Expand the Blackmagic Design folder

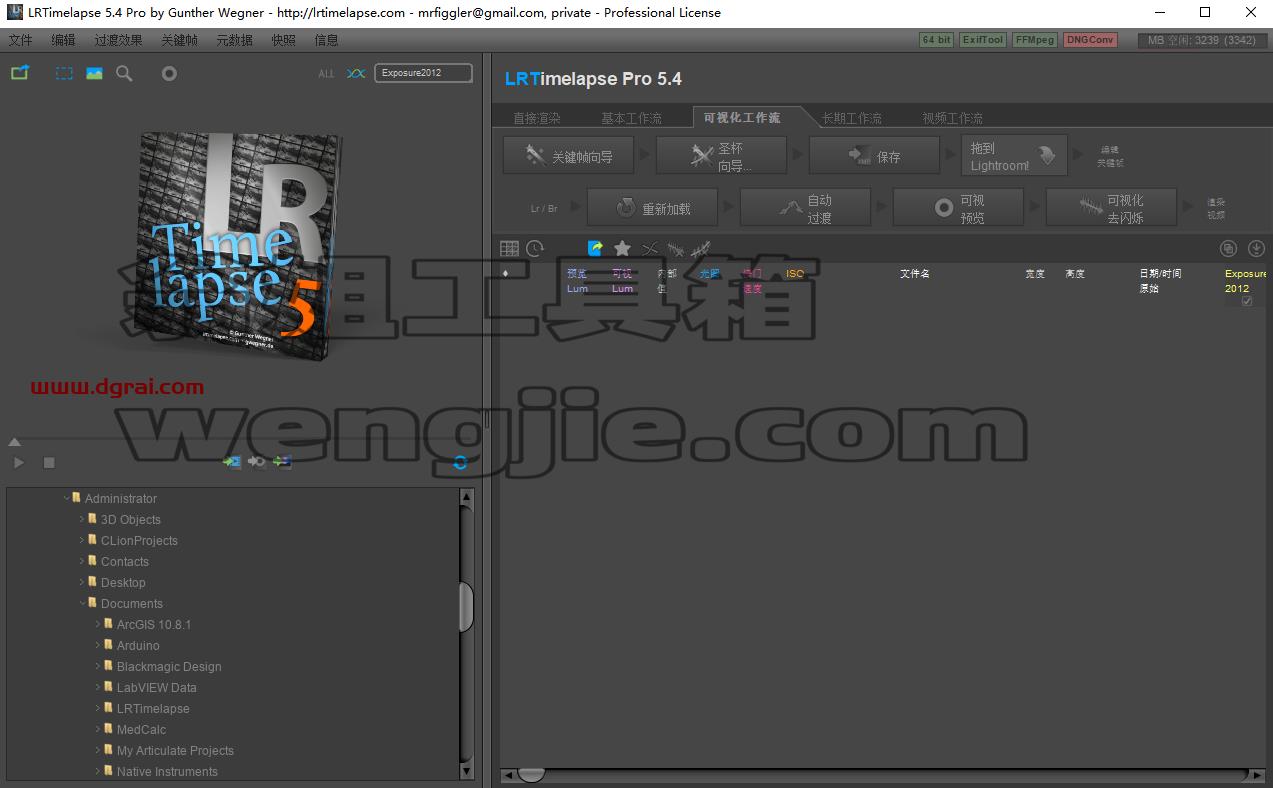pyautogui.click(x=98, y=666)
